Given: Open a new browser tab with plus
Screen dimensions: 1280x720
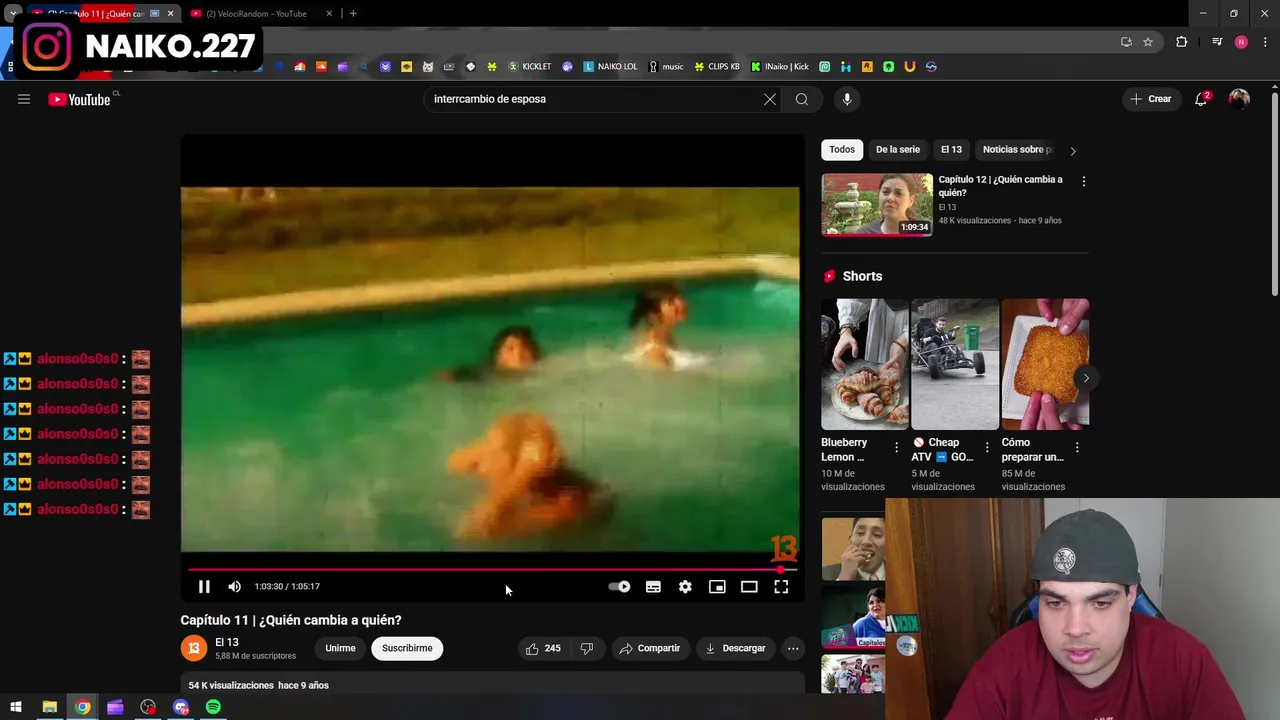Looking at the screenshot, I should pos(353,14).
